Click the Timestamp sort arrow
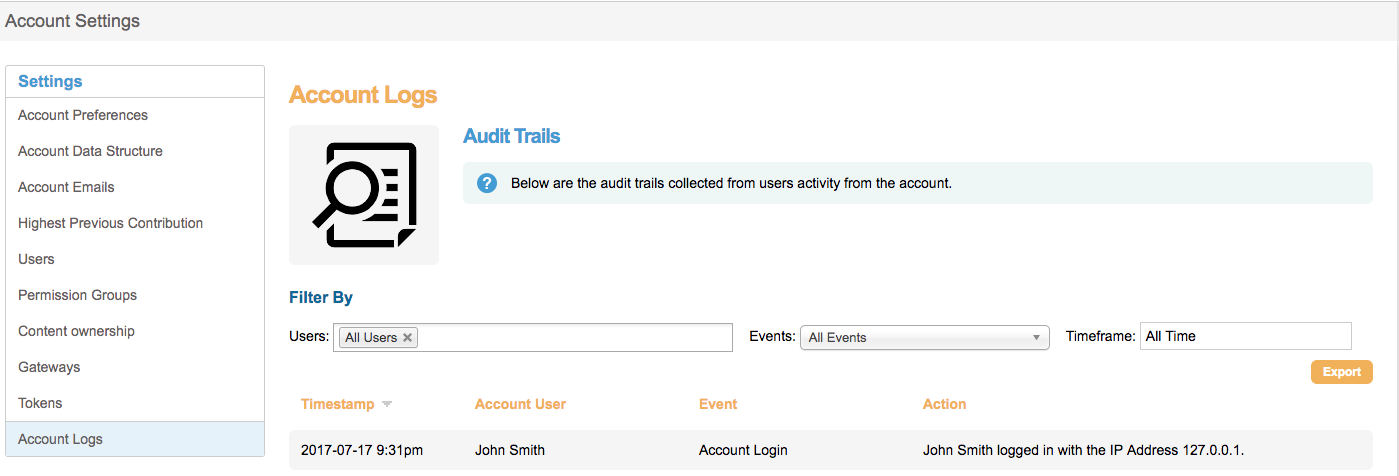Screen dimensions: 1399x476 tap(387, 405)
